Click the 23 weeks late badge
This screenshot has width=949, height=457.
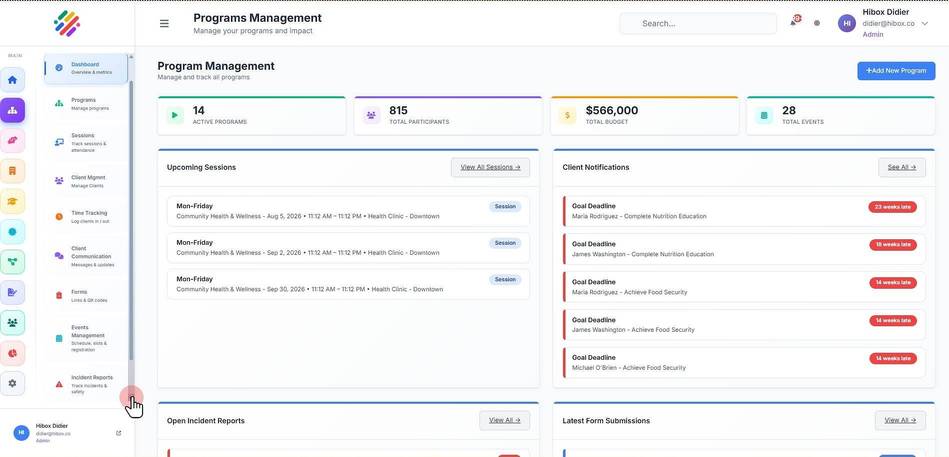[893, 207]
